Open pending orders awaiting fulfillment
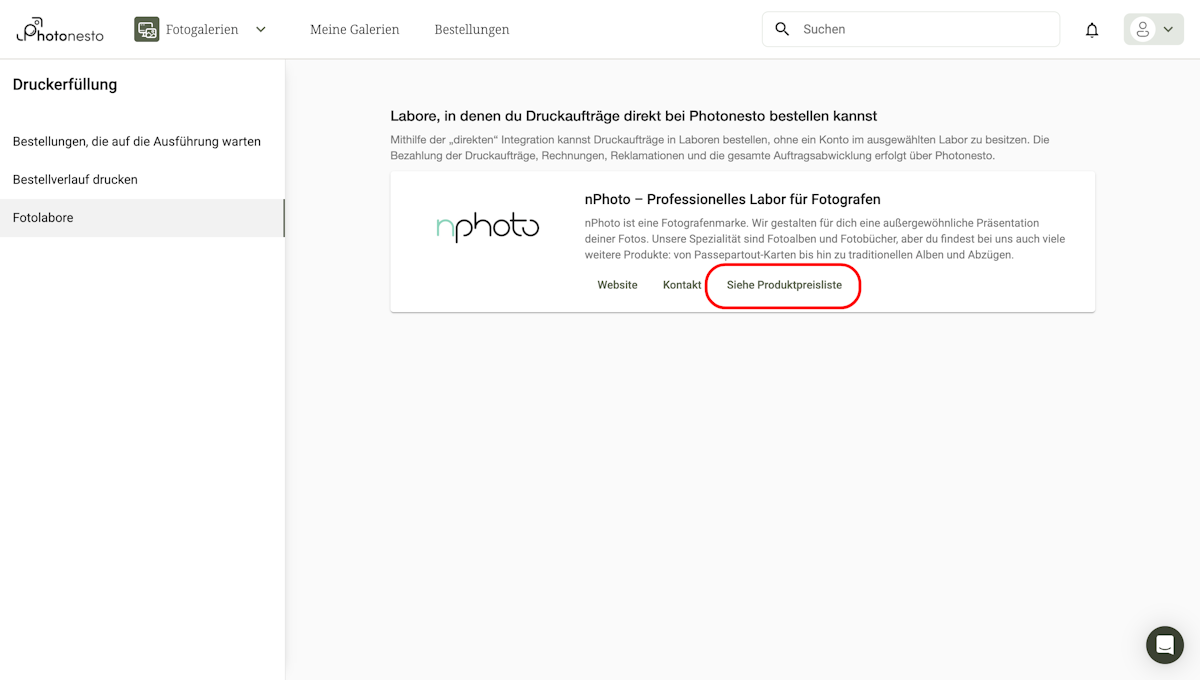 coord(136,141)
